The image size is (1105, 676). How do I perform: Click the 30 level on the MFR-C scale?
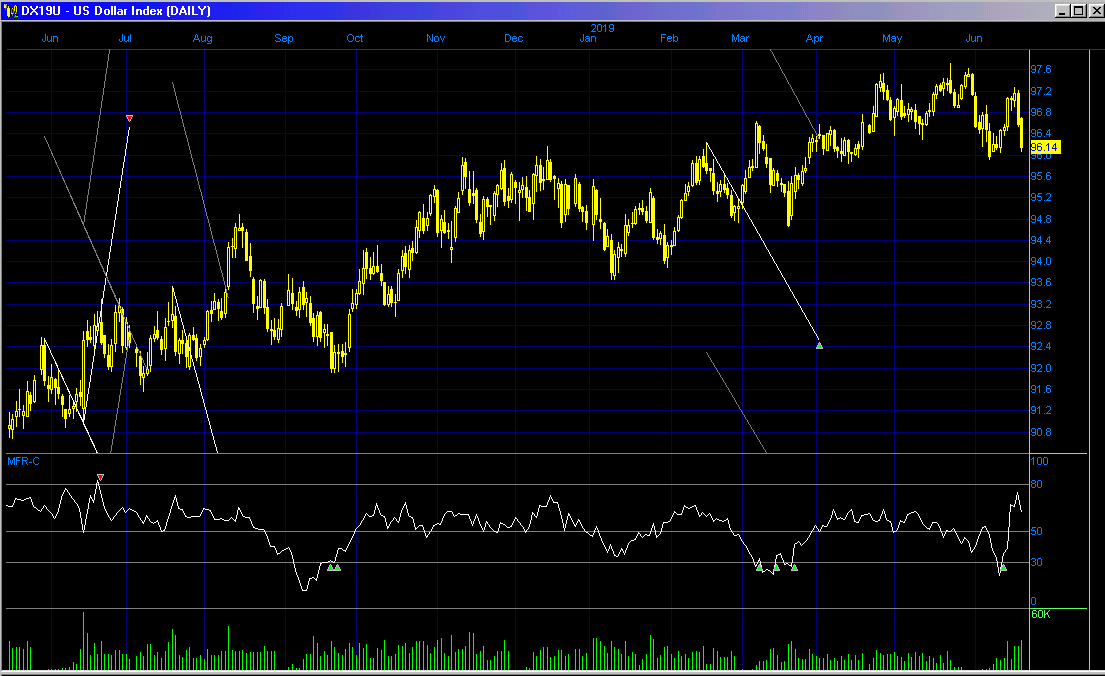(1037, 562)
